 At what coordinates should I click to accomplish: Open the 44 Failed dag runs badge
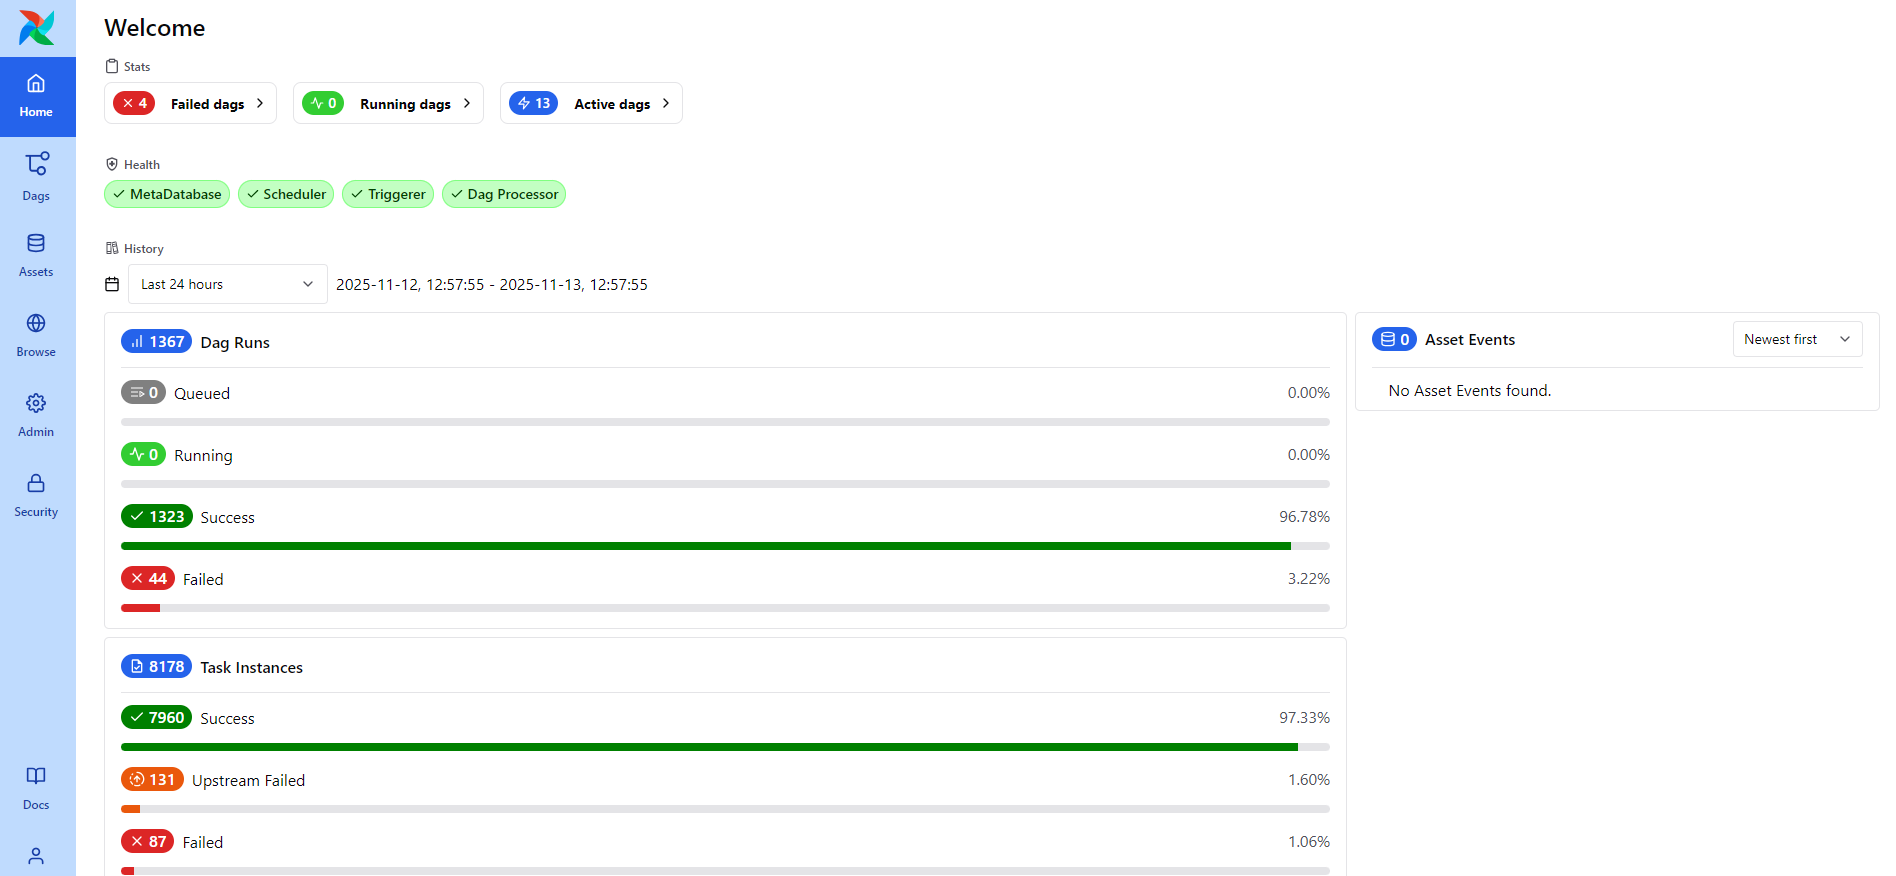[148, 579]
